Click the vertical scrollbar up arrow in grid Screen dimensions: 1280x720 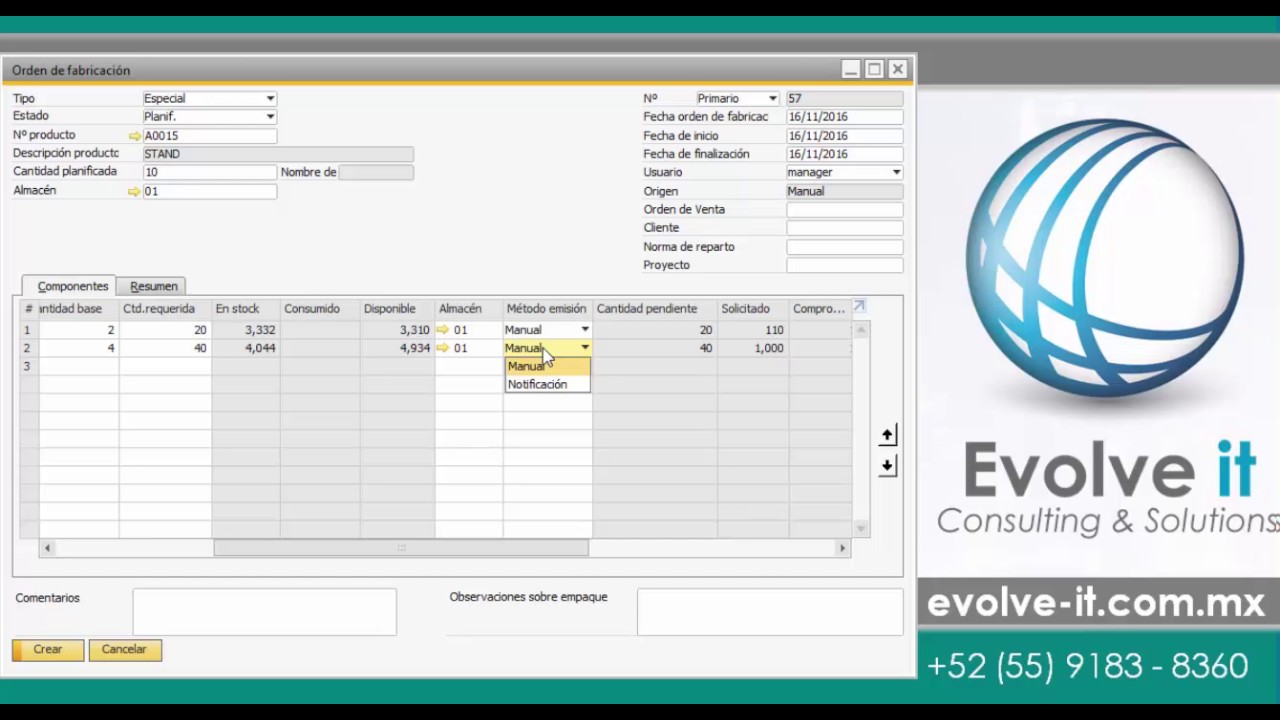pyautogui.click(x=861, y=329)
